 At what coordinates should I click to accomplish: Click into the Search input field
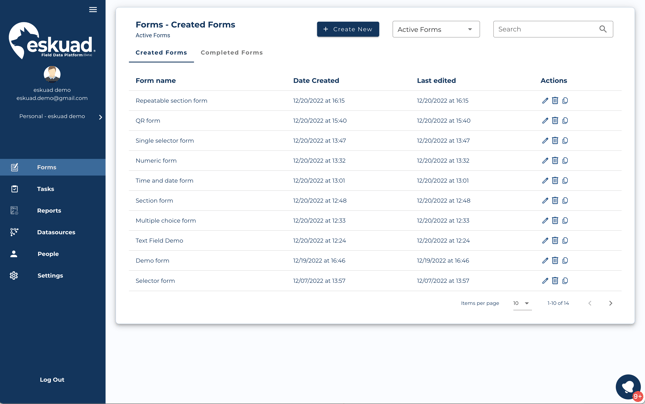[x=545, y=30]
